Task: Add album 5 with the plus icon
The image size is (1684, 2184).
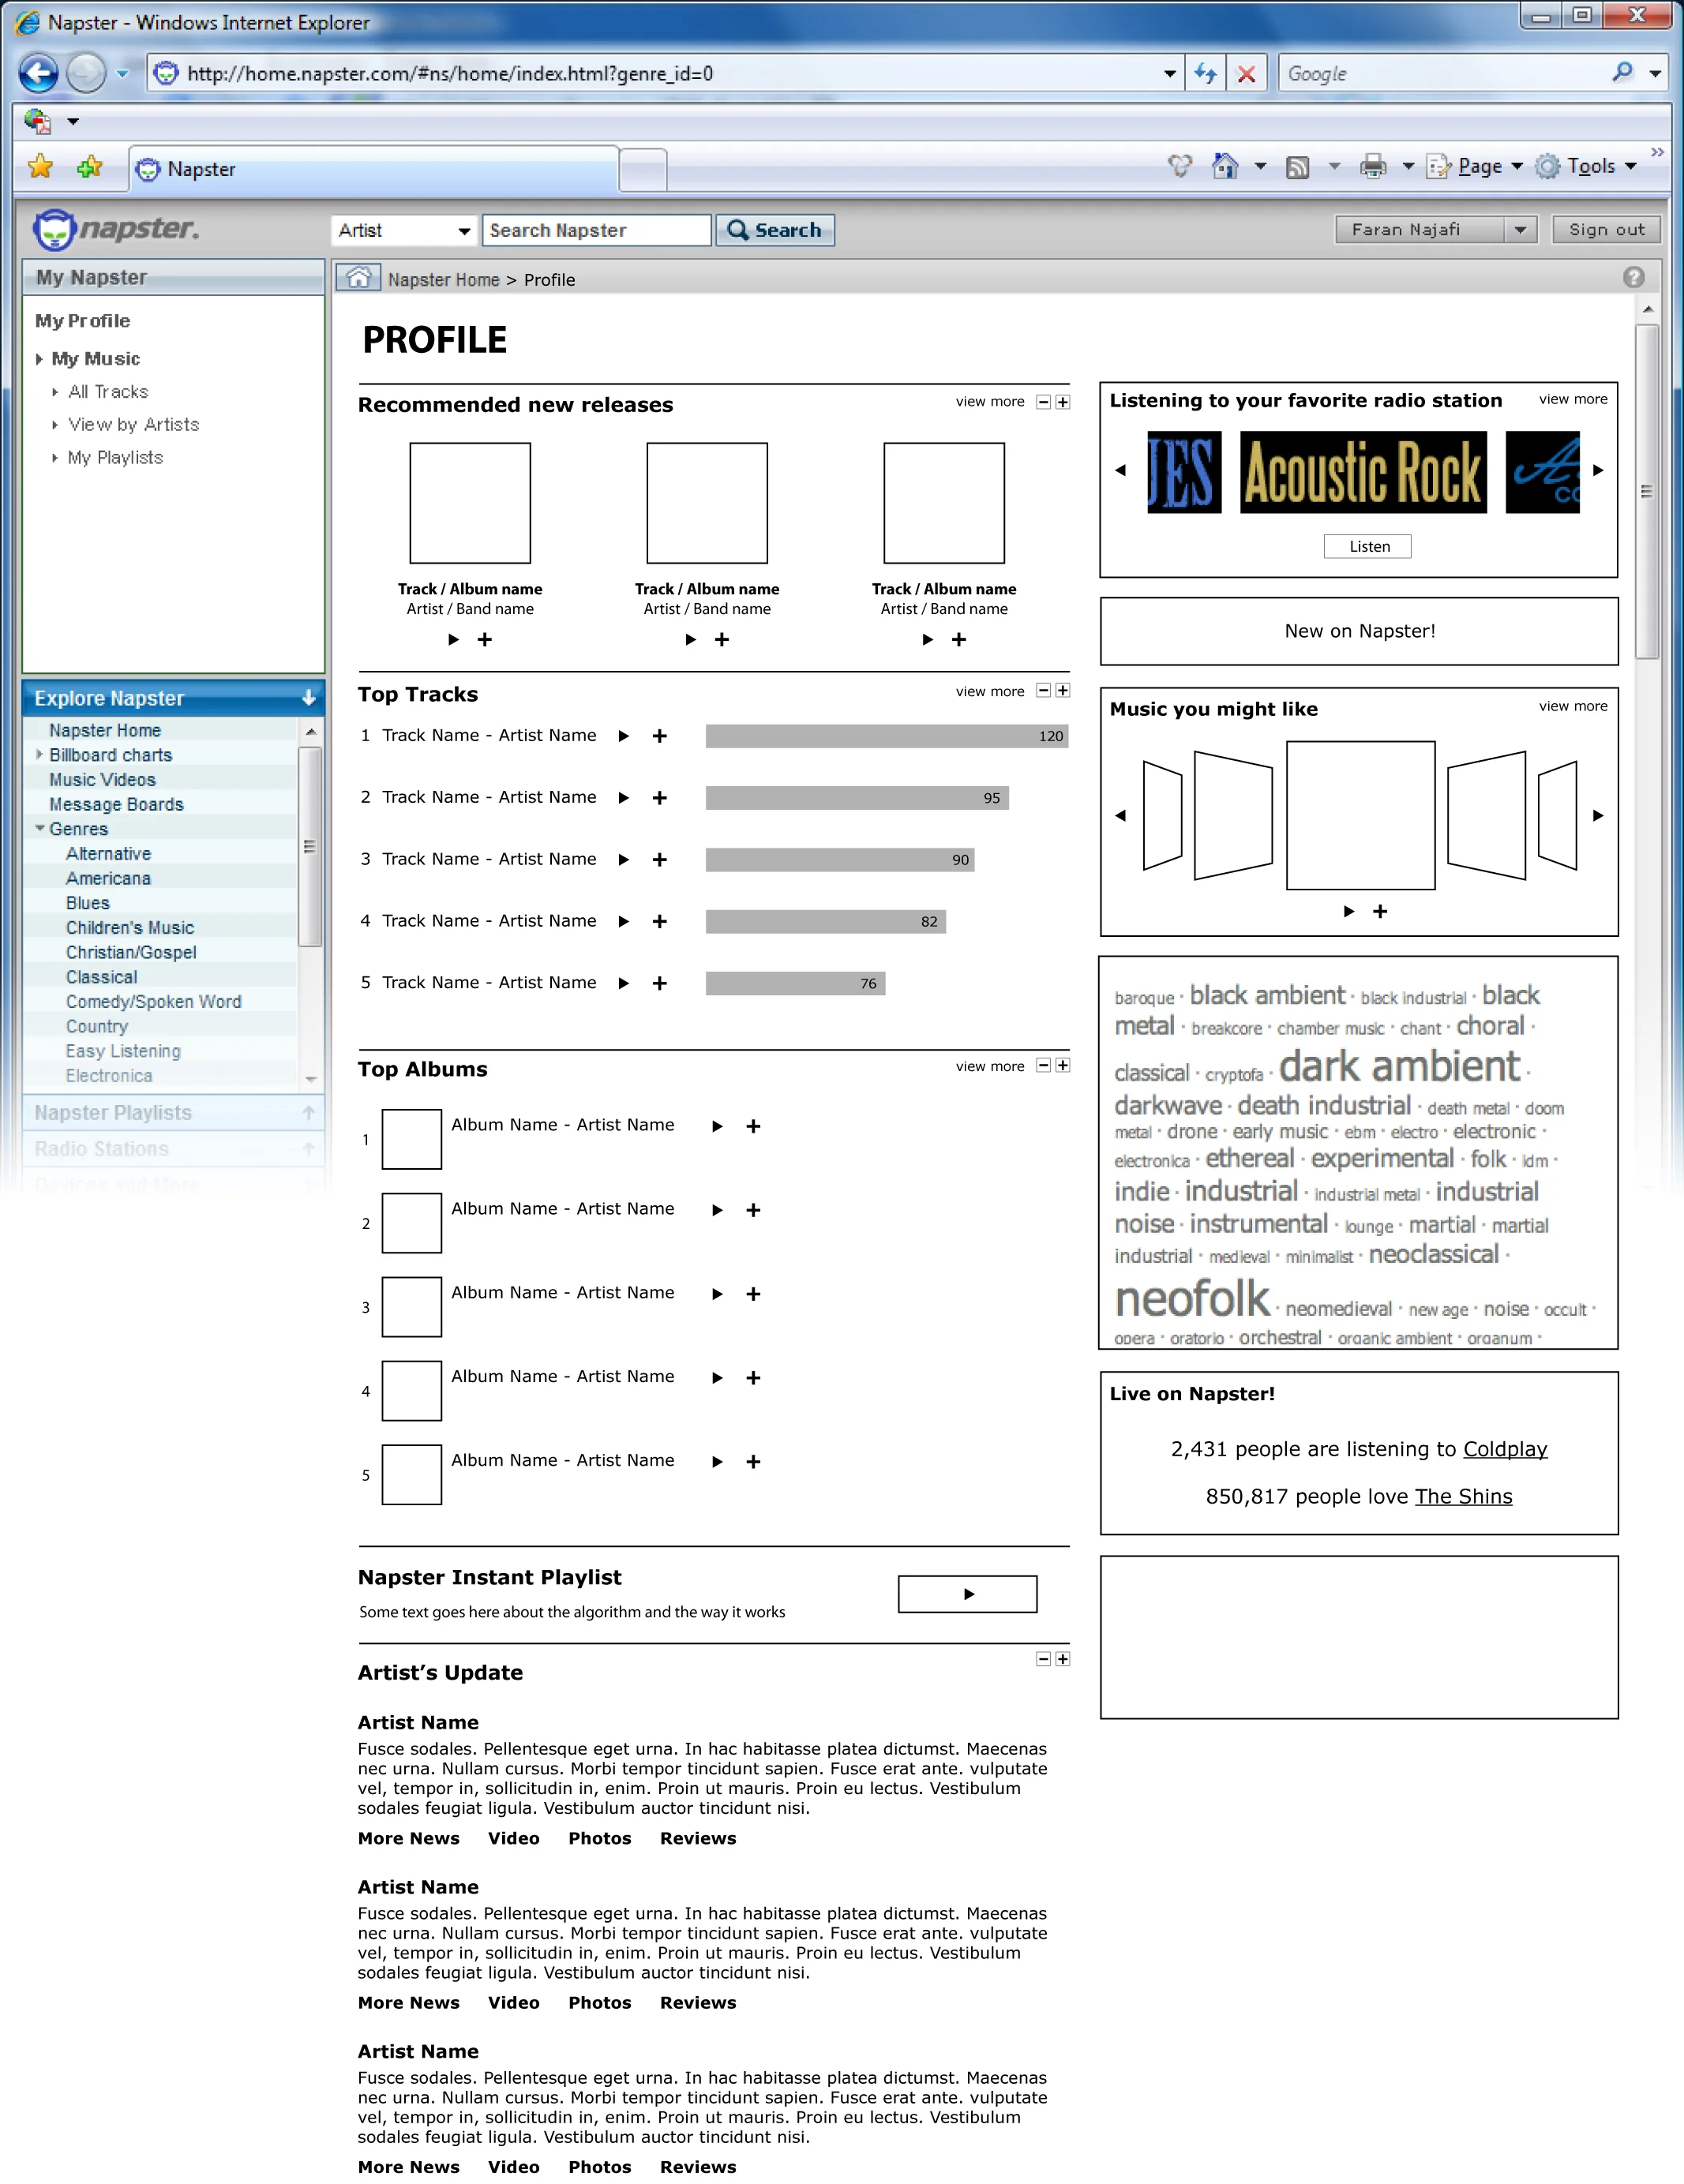Action: tap(754, 1462)
